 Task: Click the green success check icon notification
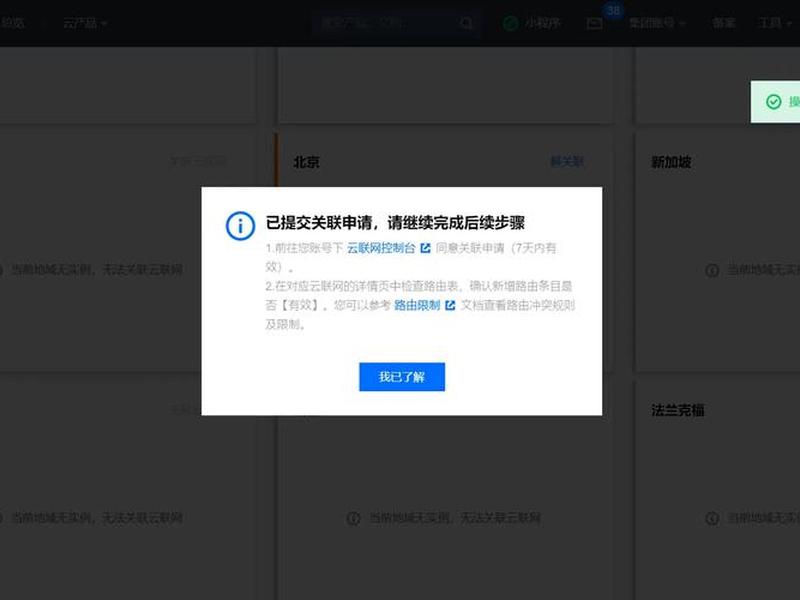773,102
